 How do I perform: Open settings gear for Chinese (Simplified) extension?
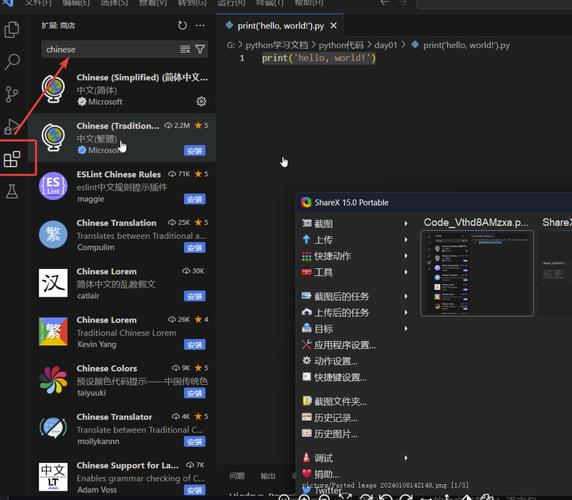click(x=201, y=101)
